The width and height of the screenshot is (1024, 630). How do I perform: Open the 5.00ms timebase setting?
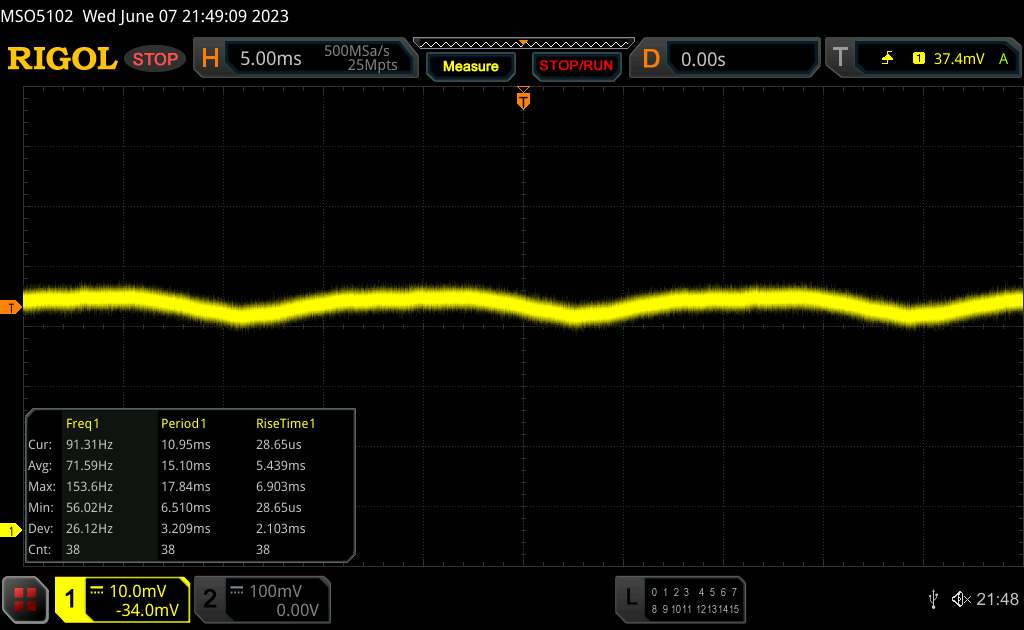pos(270,59)
